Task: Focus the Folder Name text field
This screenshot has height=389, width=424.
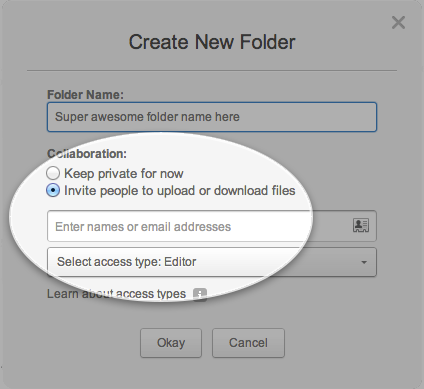Action: pyautogui.click(x=212, y=117)
